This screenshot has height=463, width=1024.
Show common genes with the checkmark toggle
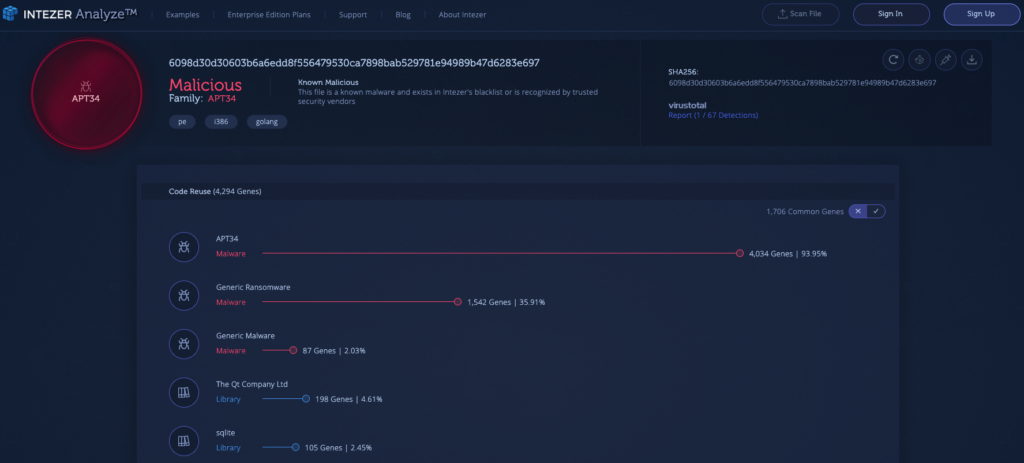876,211
